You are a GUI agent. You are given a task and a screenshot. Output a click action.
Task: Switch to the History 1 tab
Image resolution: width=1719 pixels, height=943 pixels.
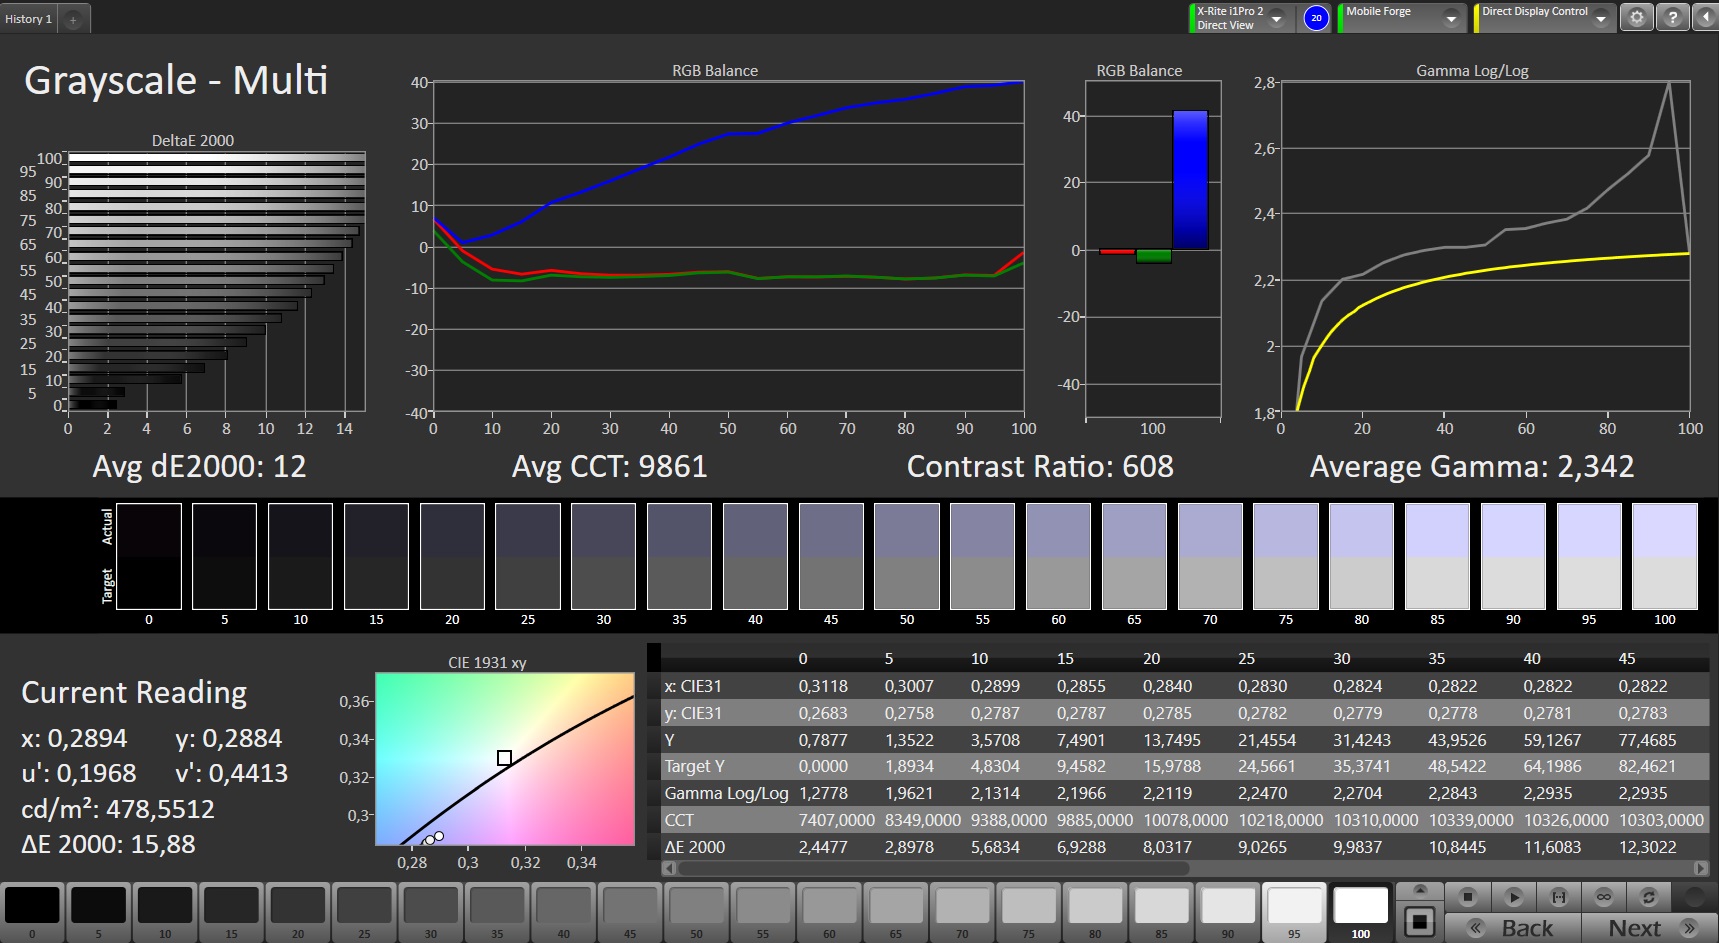29,19
